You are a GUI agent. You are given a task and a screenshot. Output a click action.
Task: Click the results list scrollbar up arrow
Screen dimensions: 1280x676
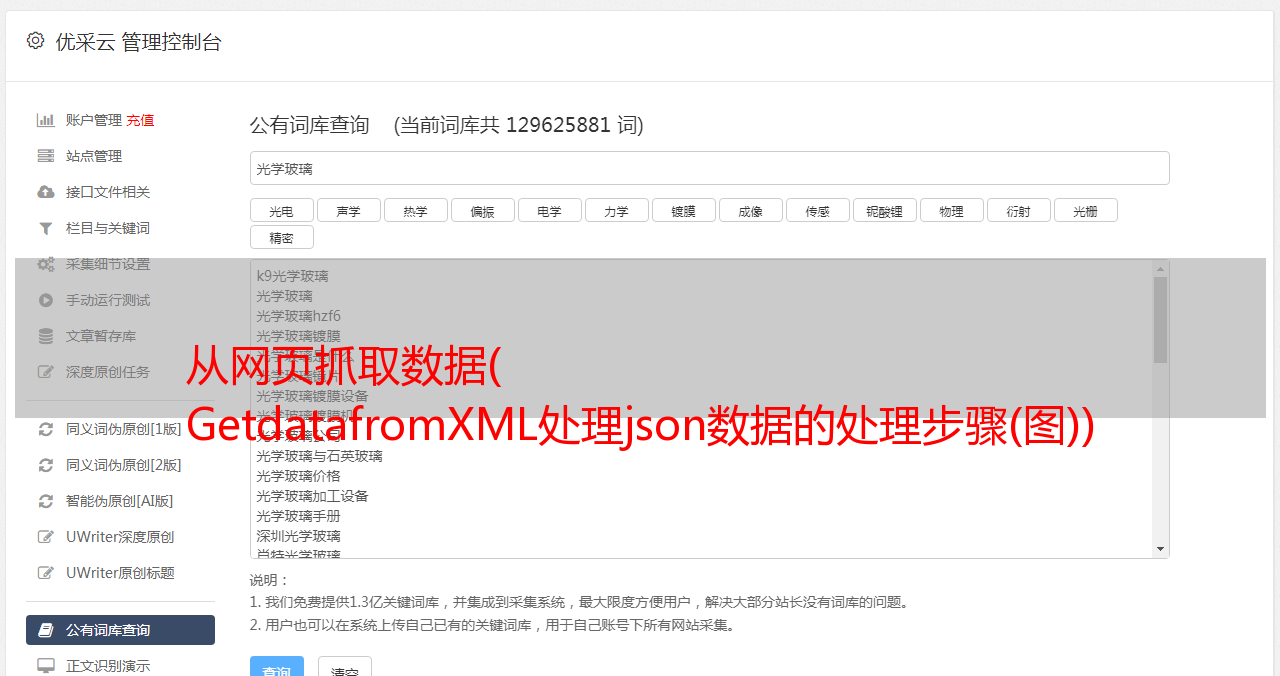pyautogui.click(x=1160, y=269)
